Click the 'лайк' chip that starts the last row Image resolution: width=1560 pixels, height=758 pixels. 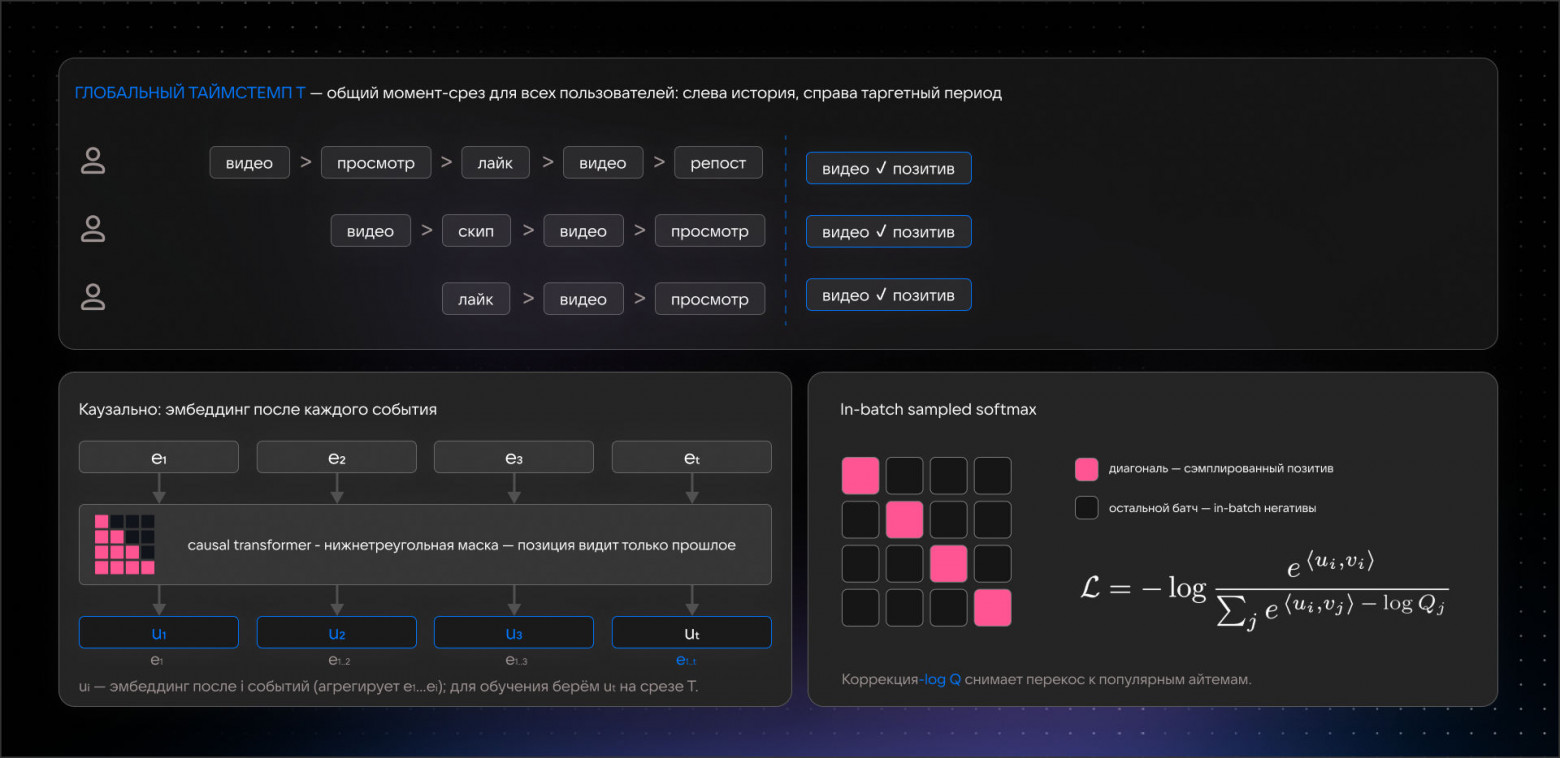[476, 299]
